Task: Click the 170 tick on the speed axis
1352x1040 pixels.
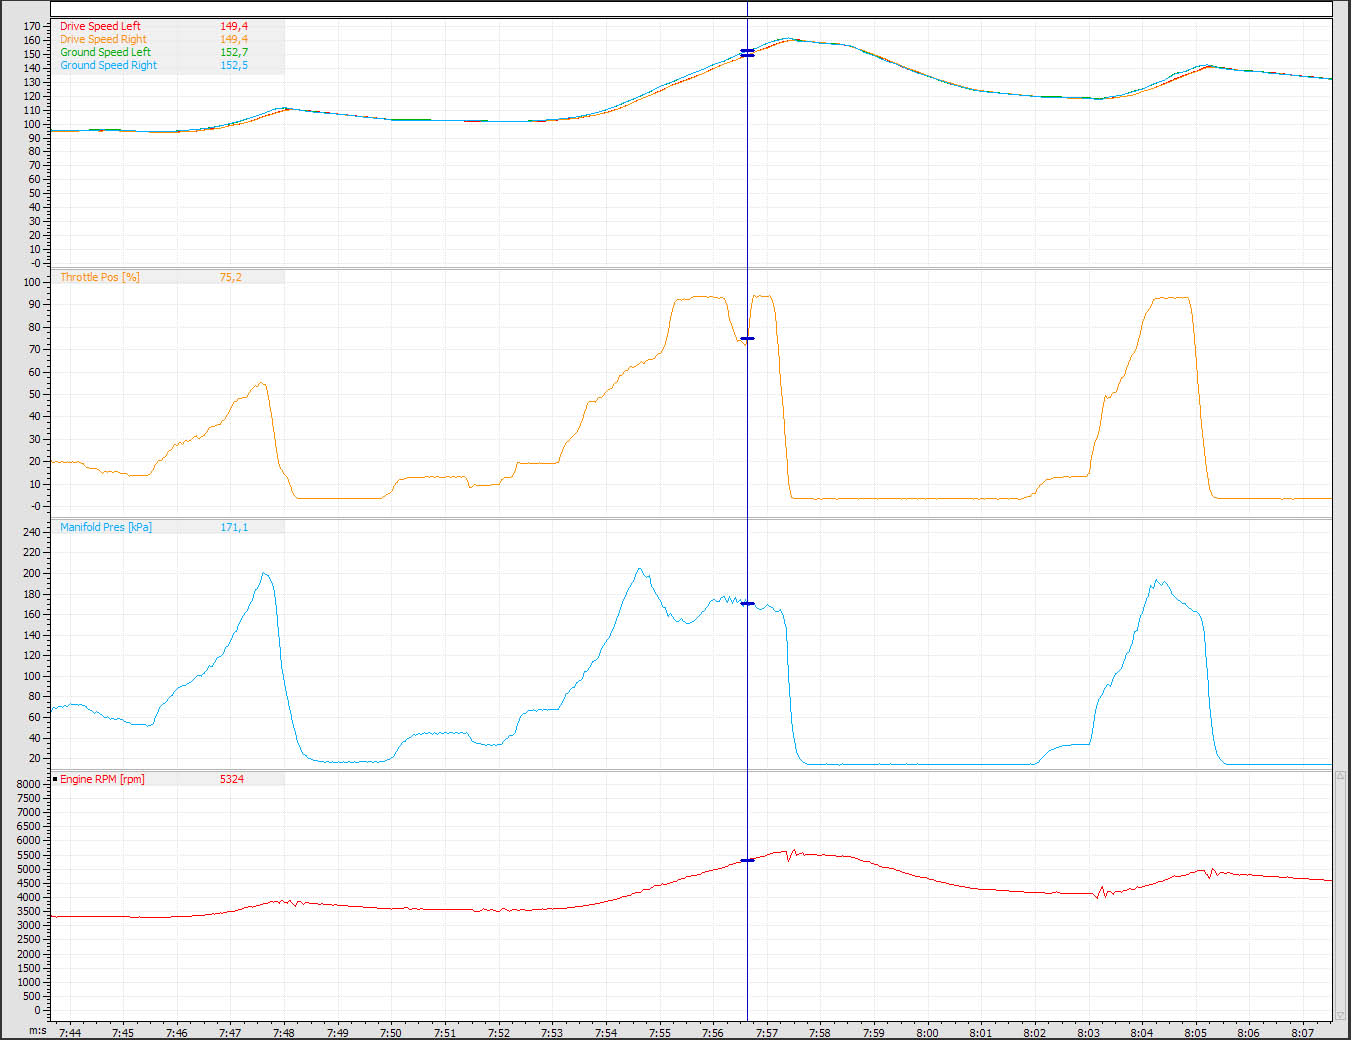Action: click(x=31, y=27)
